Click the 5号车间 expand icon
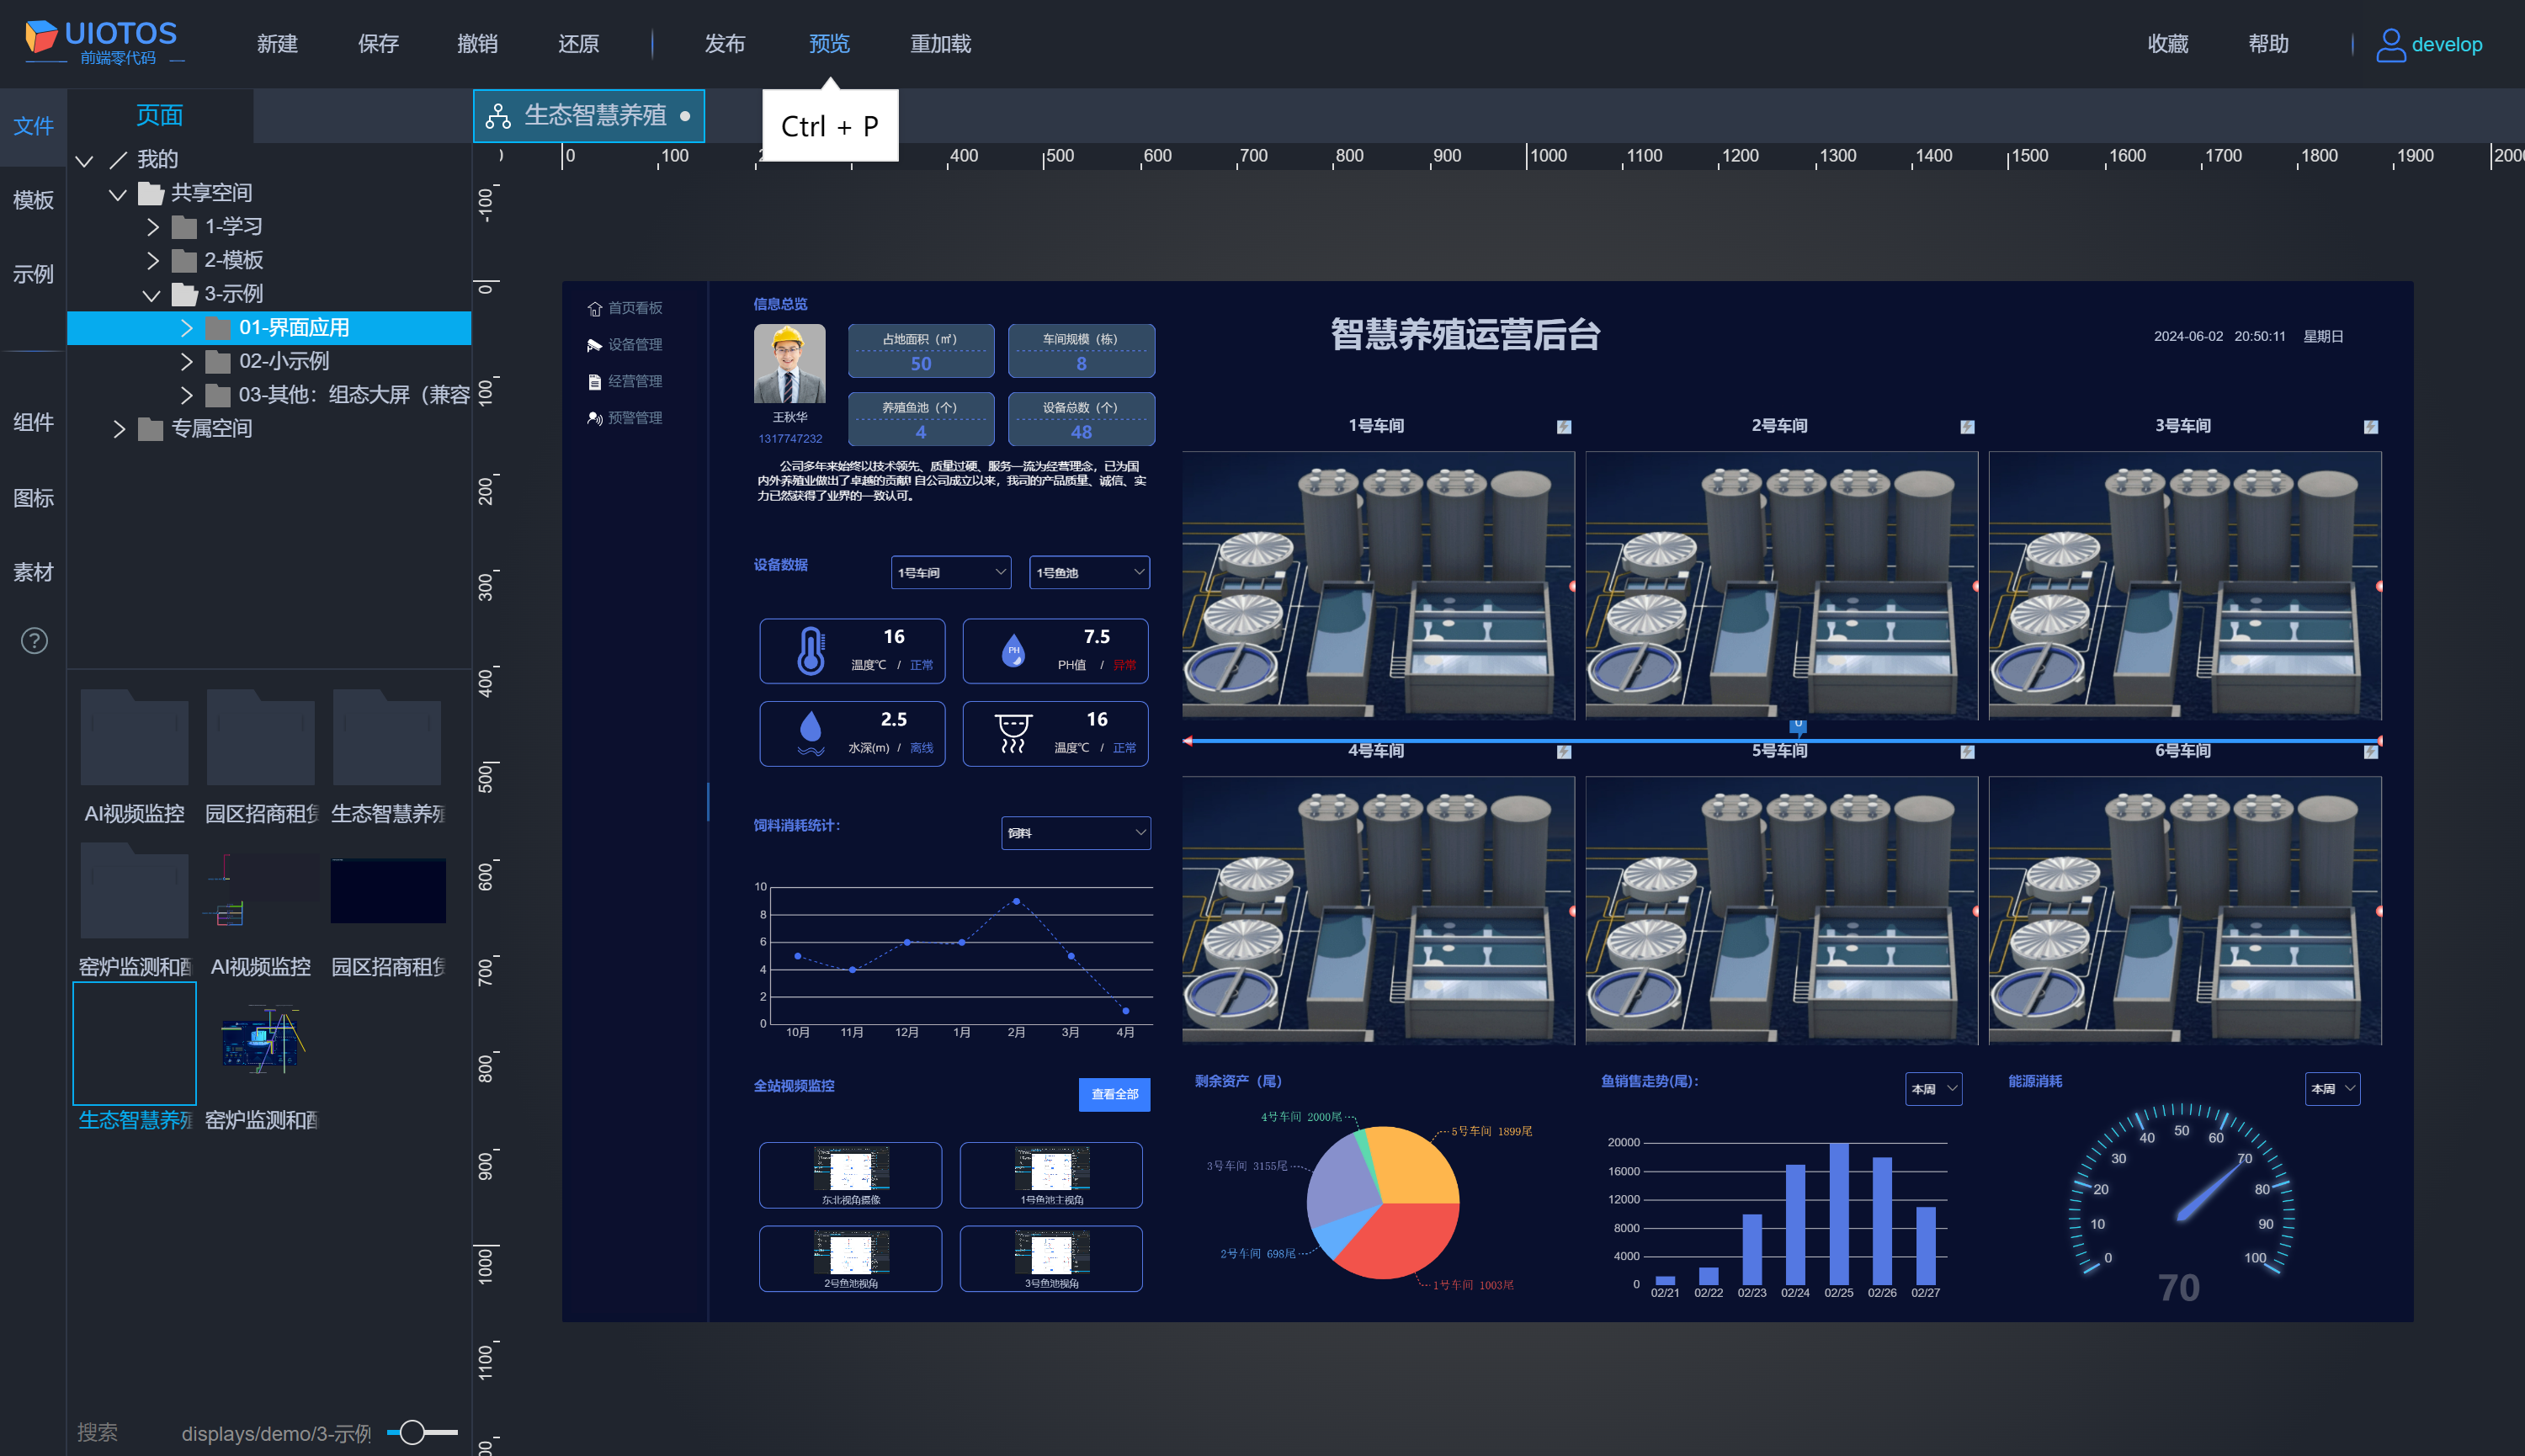The width and height of the screenshot is (2525, 1456). (1967, 752)
